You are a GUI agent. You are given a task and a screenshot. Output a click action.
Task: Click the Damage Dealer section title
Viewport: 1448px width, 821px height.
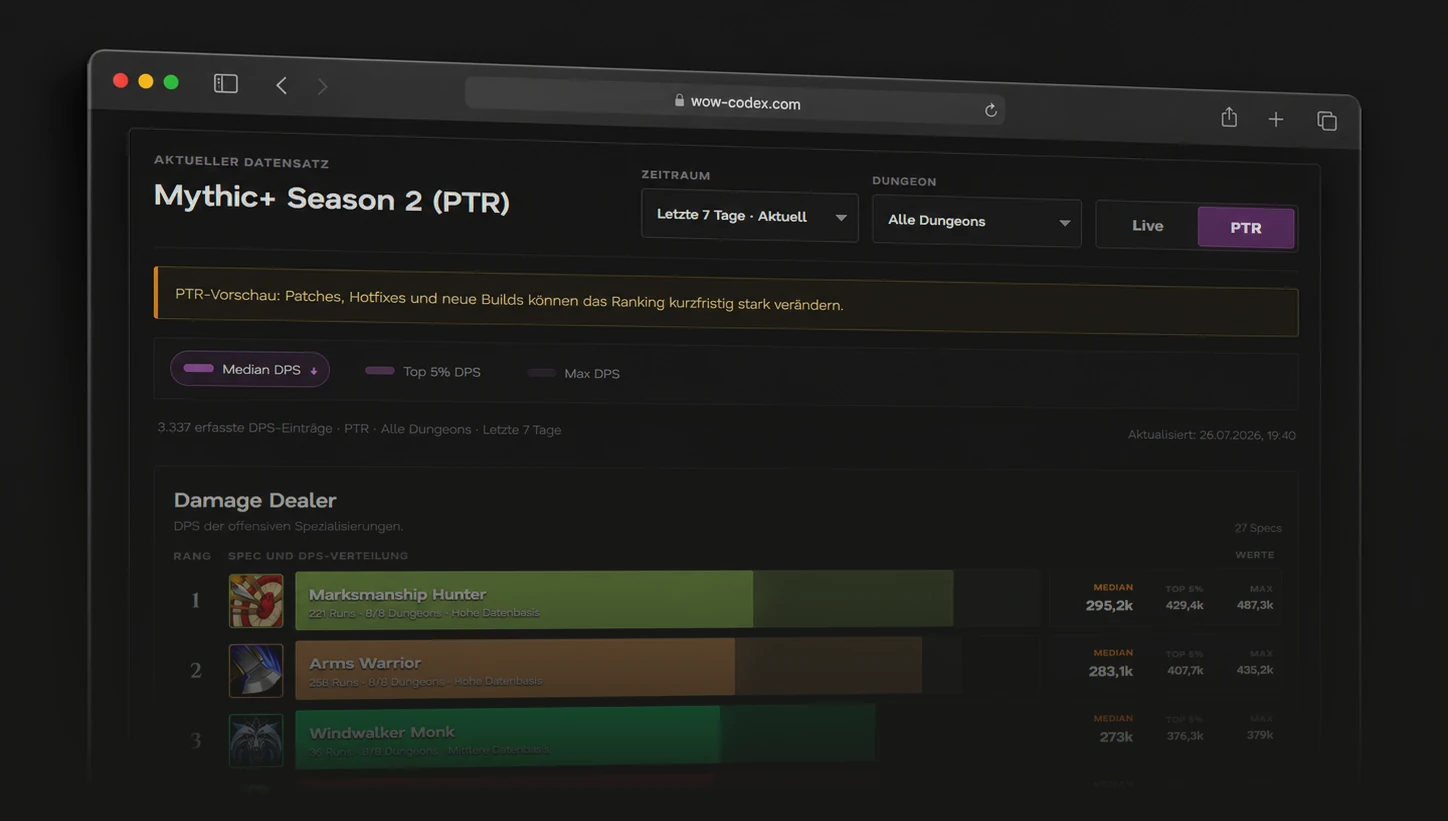(x=255, y=500)
